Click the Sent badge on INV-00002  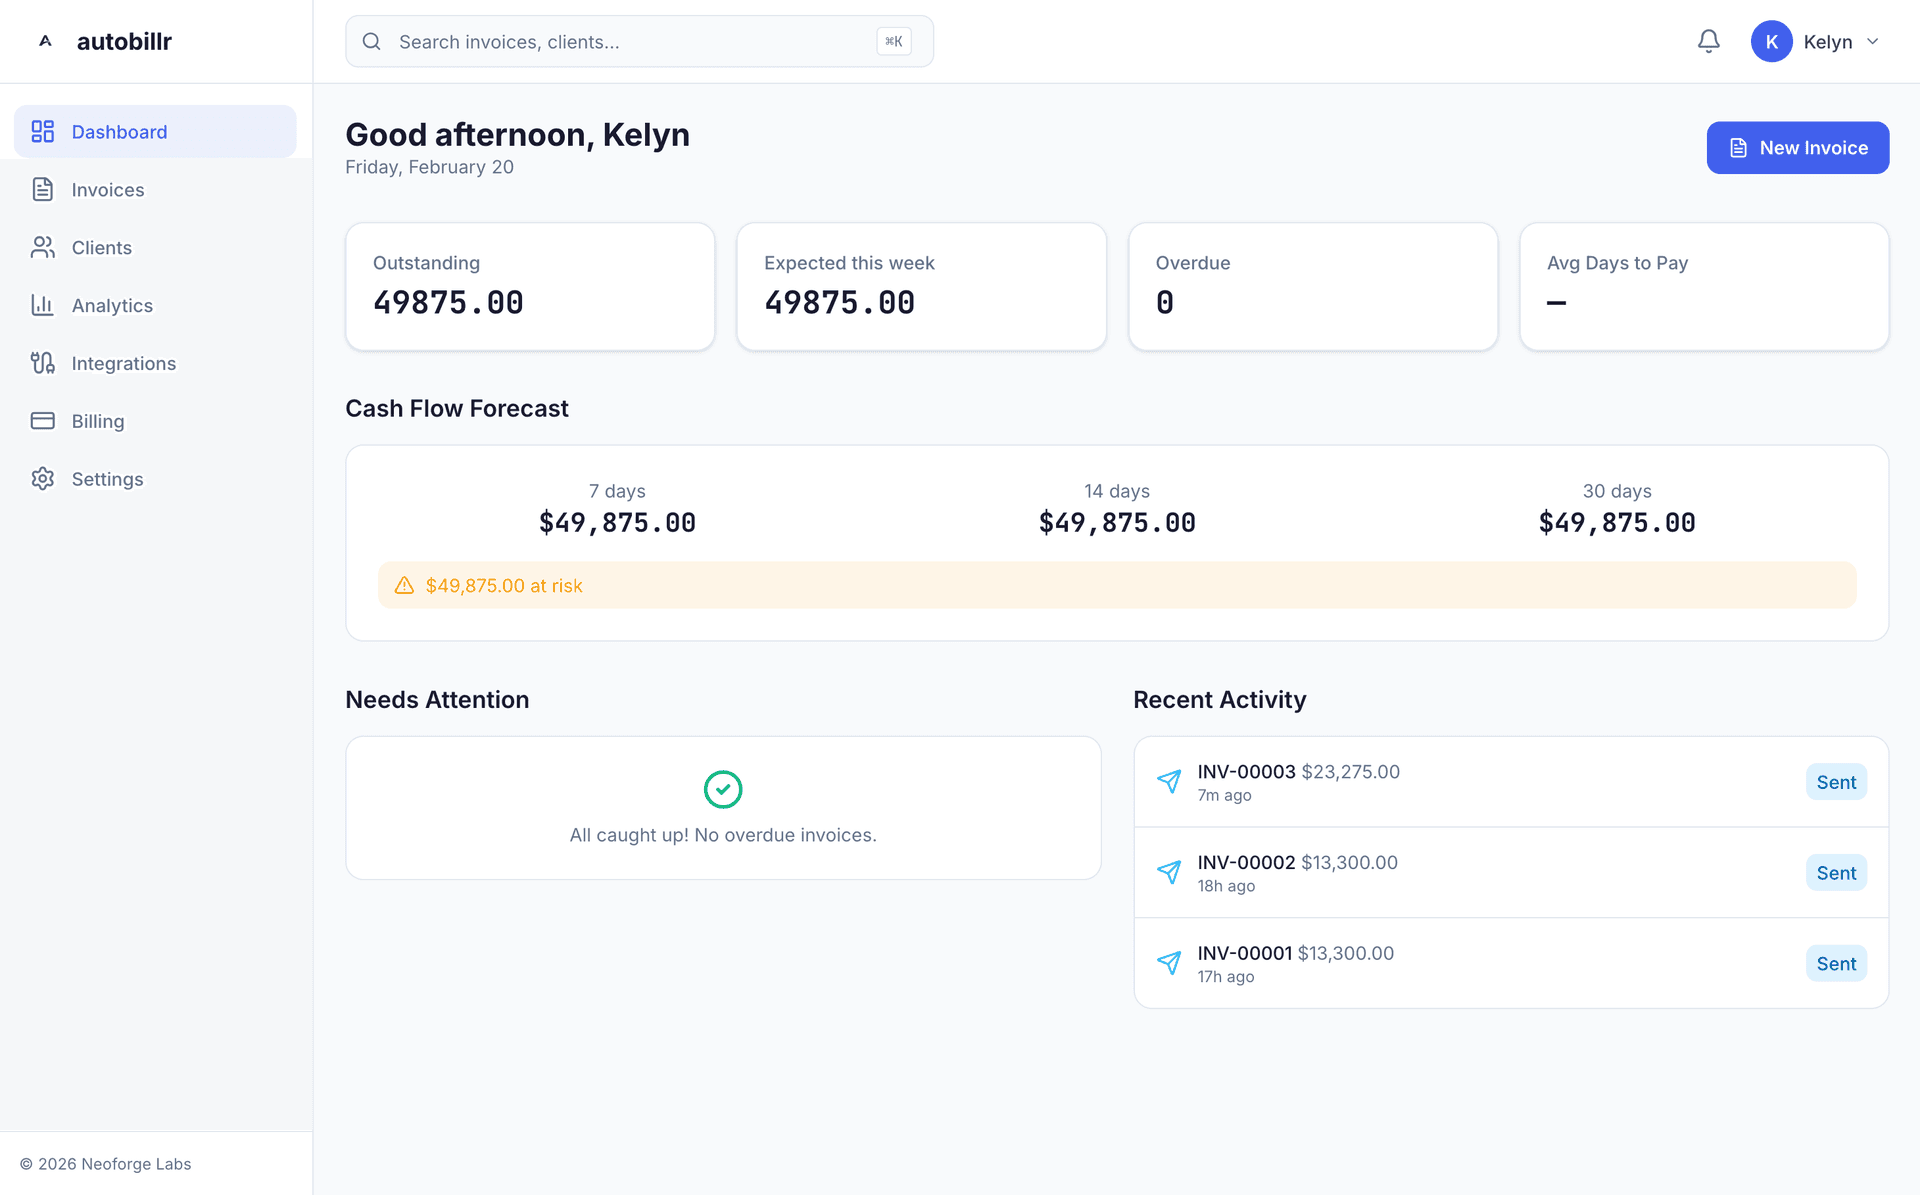tap(1836, 872)
